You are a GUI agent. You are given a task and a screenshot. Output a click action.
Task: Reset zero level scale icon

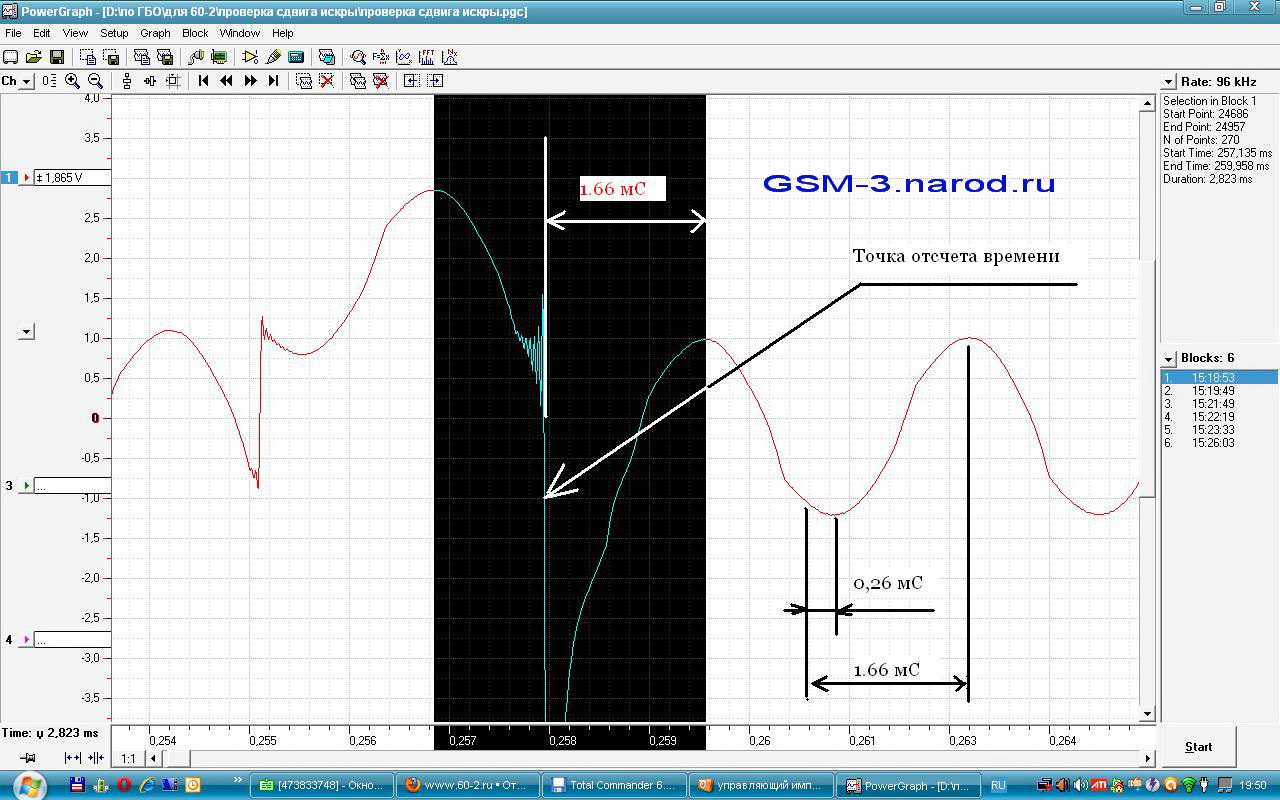pos(49,81)
